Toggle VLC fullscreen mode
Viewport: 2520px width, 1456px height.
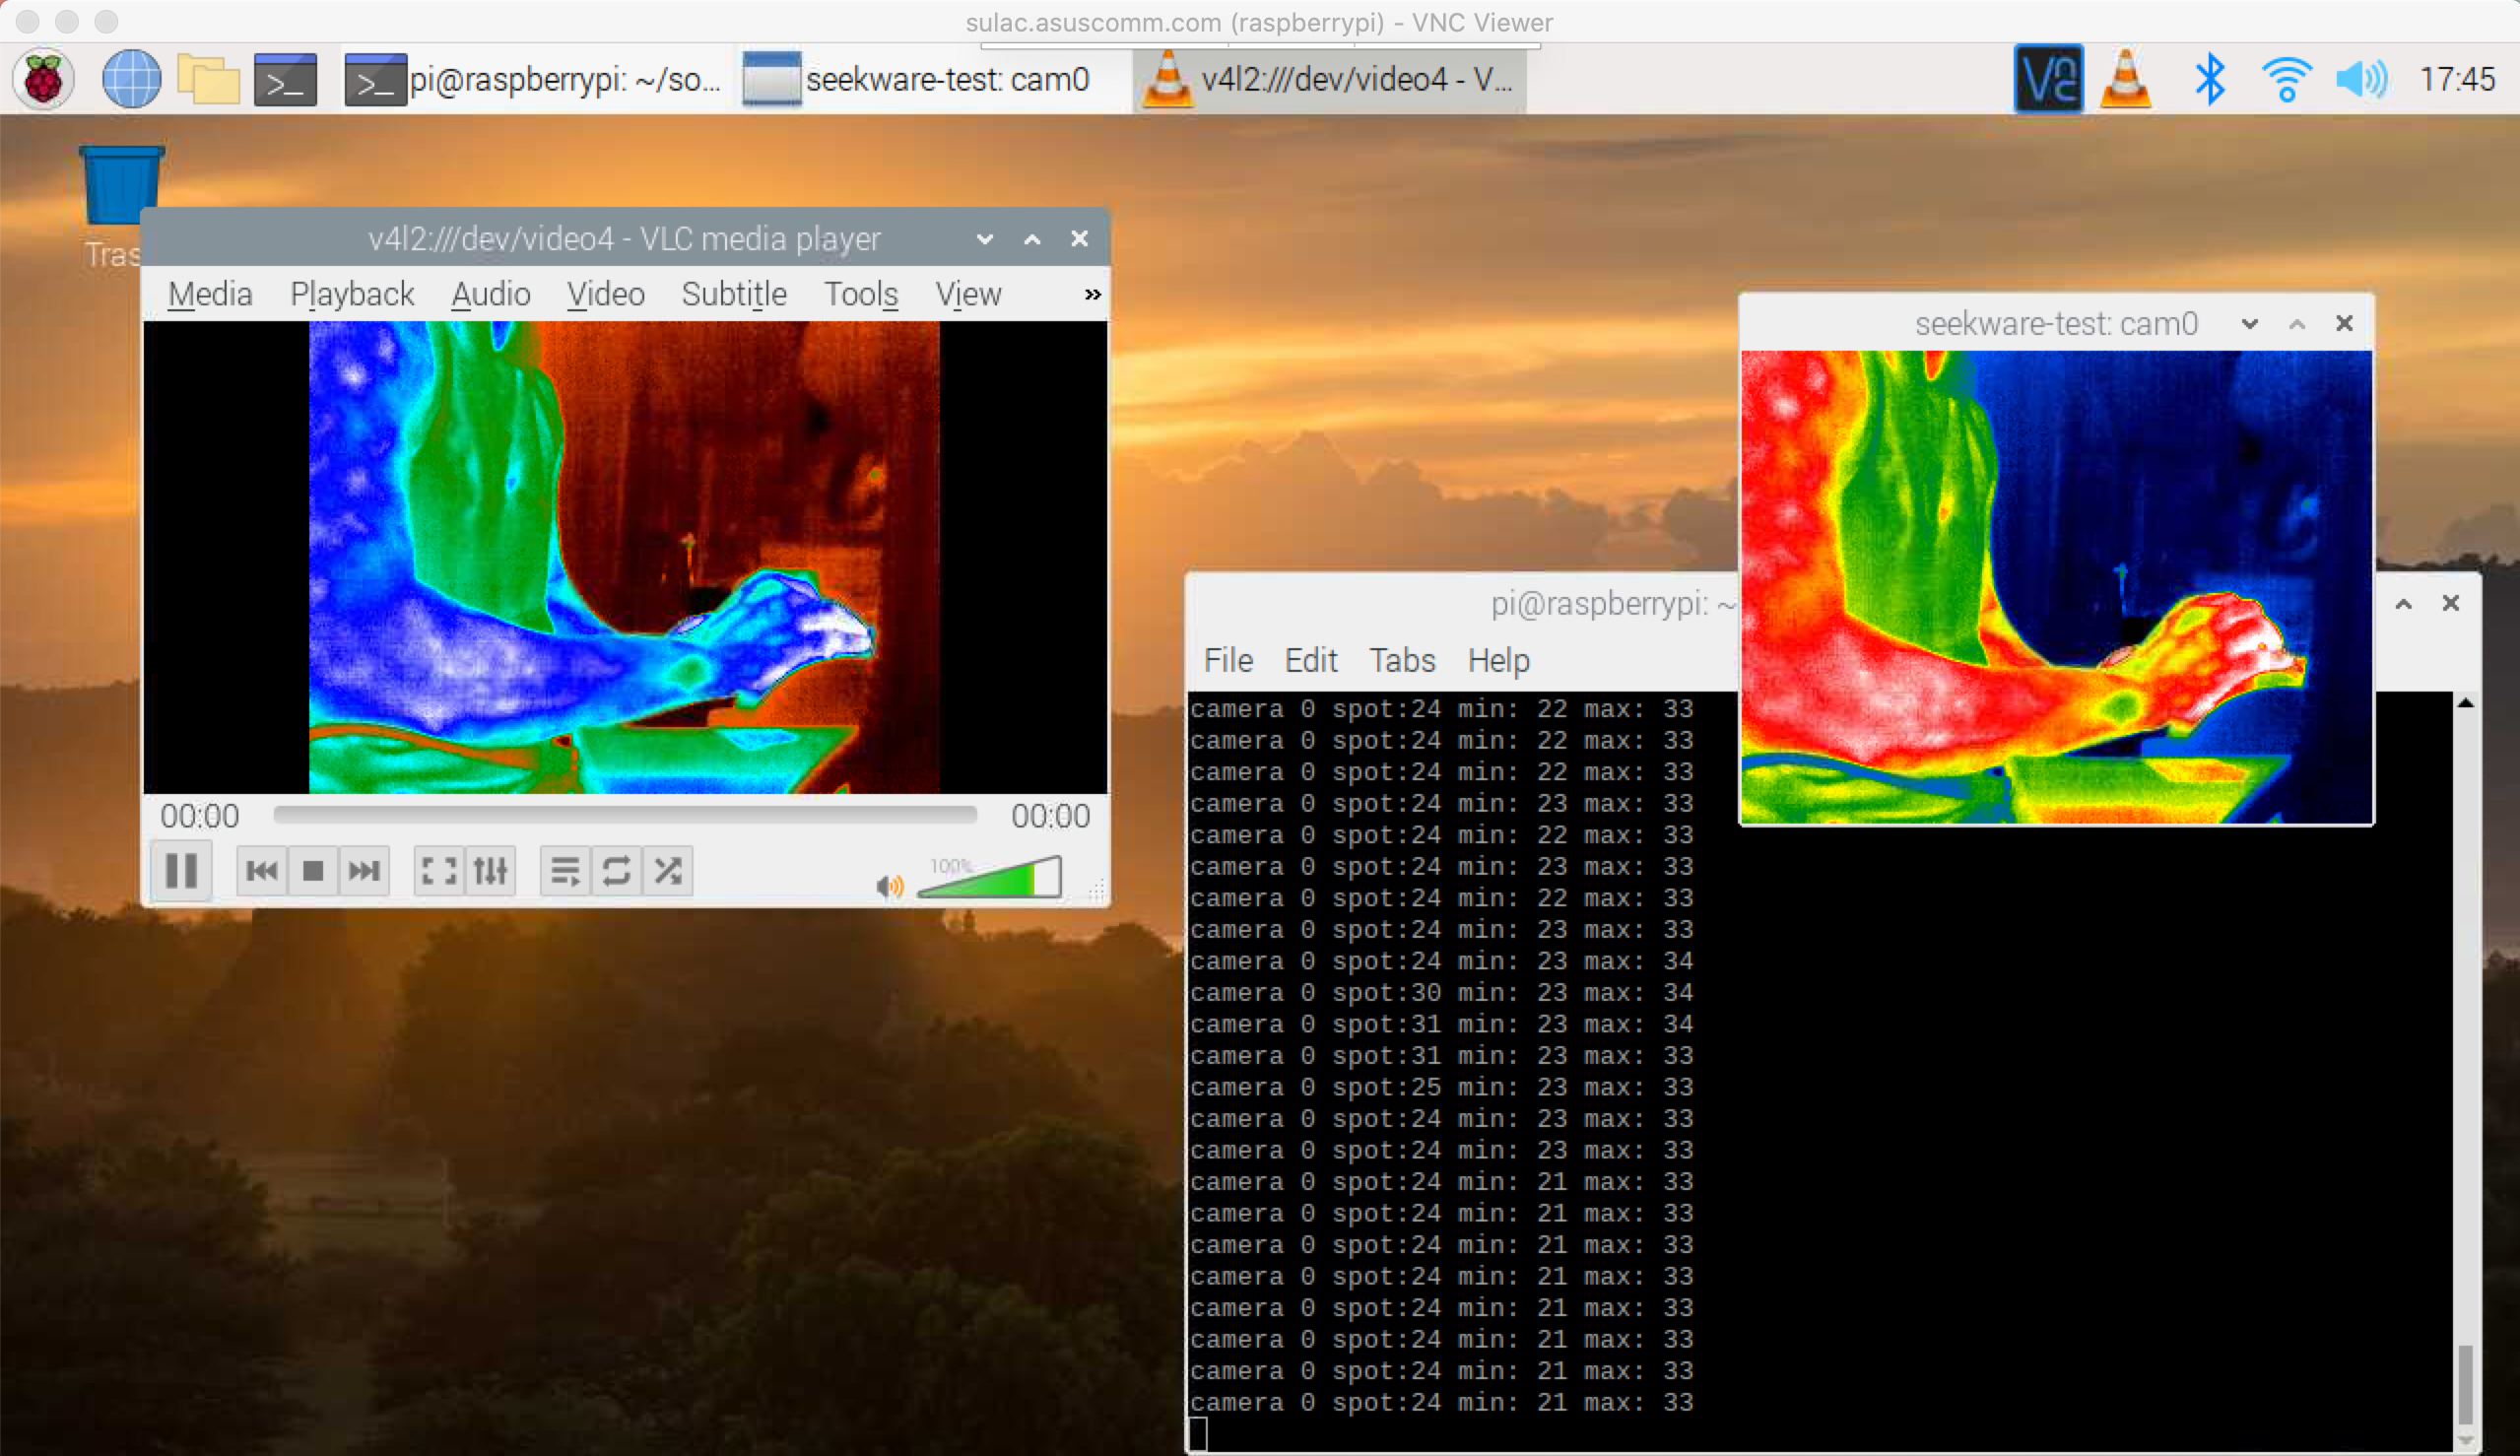(439, 871)
